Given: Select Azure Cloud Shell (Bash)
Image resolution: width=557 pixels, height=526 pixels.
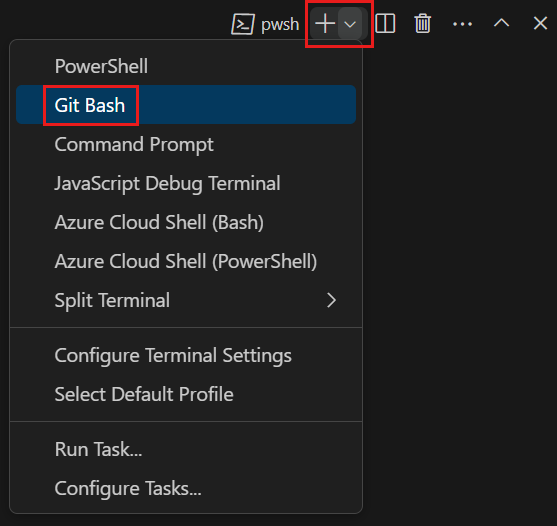Looking at the screenshot, I should [x=186, y=222].
